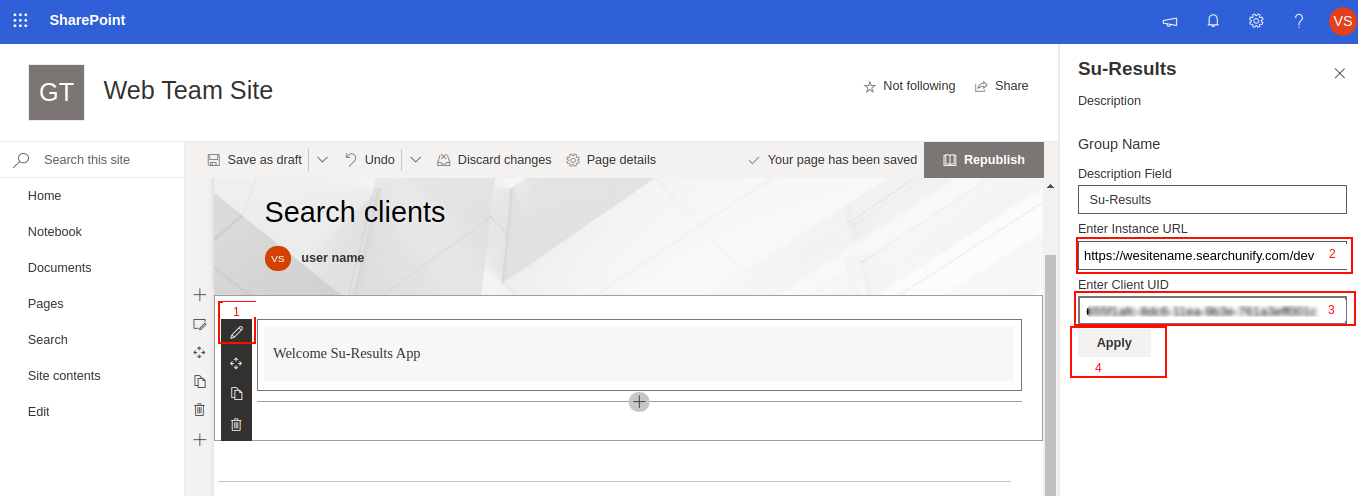Click the move web part icon

point(236,363)
